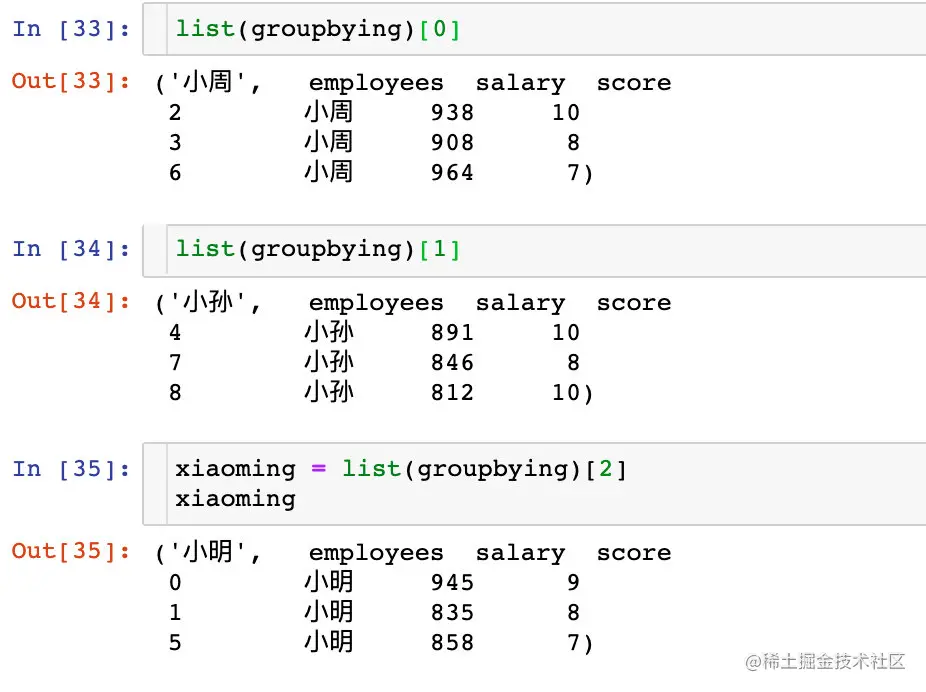Click salary value 945

pos(452,583)
